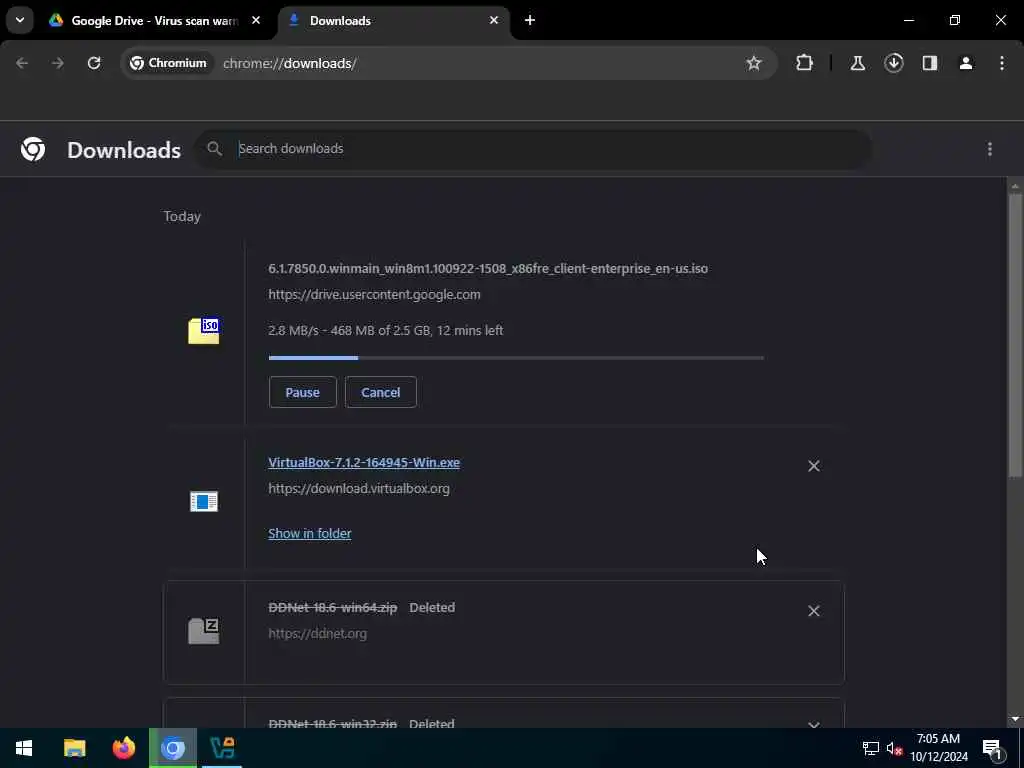Open the Downloads page more actions menu

pos(990,149)
